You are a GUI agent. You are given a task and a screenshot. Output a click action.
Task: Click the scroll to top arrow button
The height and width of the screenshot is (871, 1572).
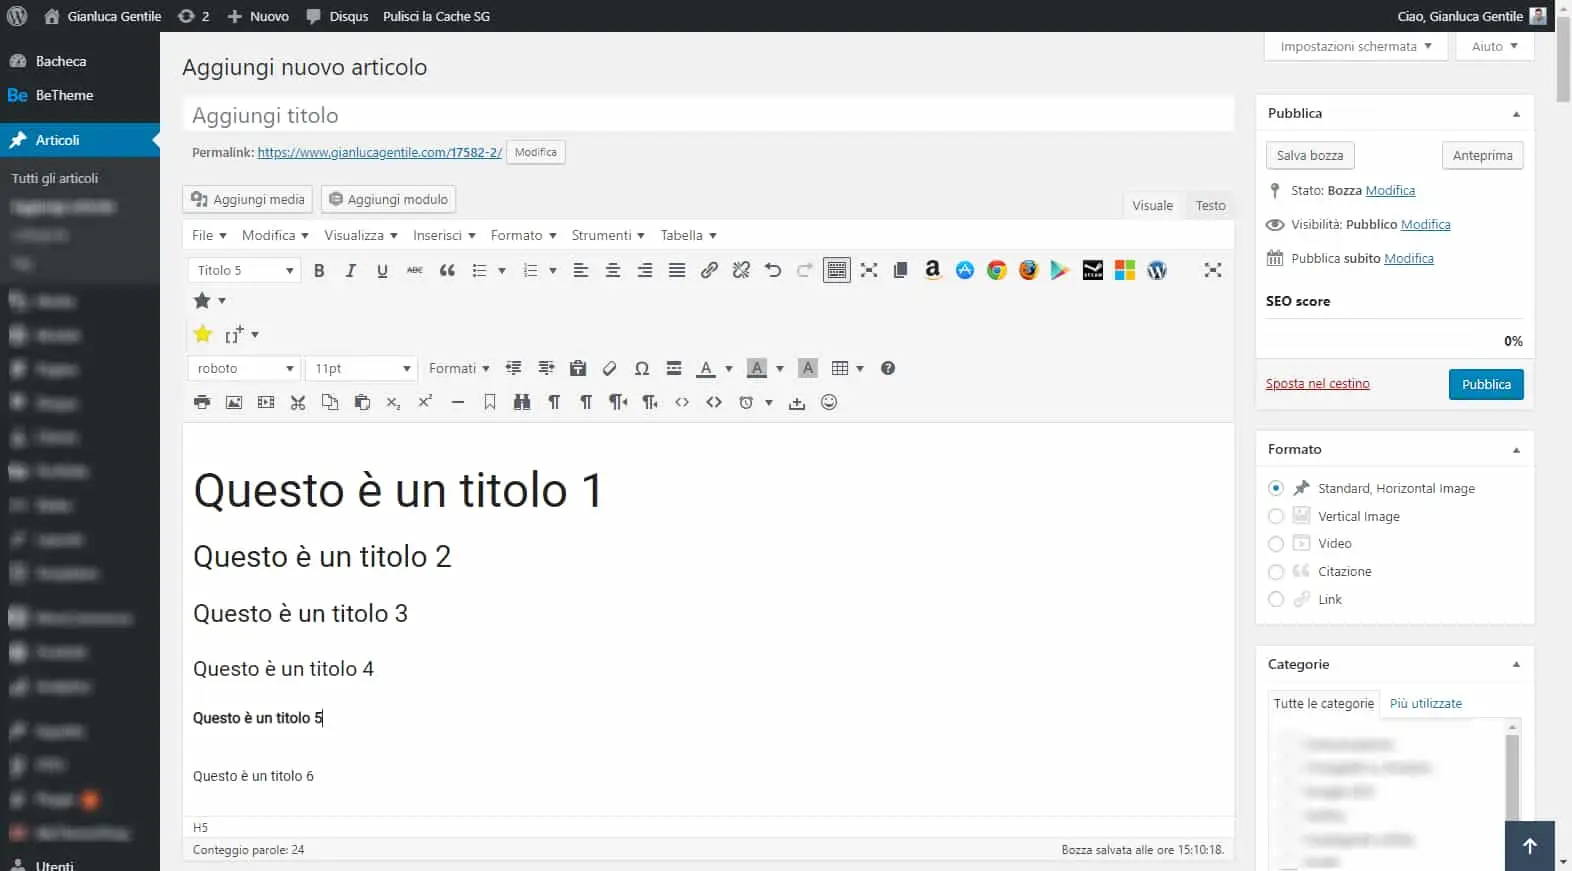click(x=1530, y=846)
